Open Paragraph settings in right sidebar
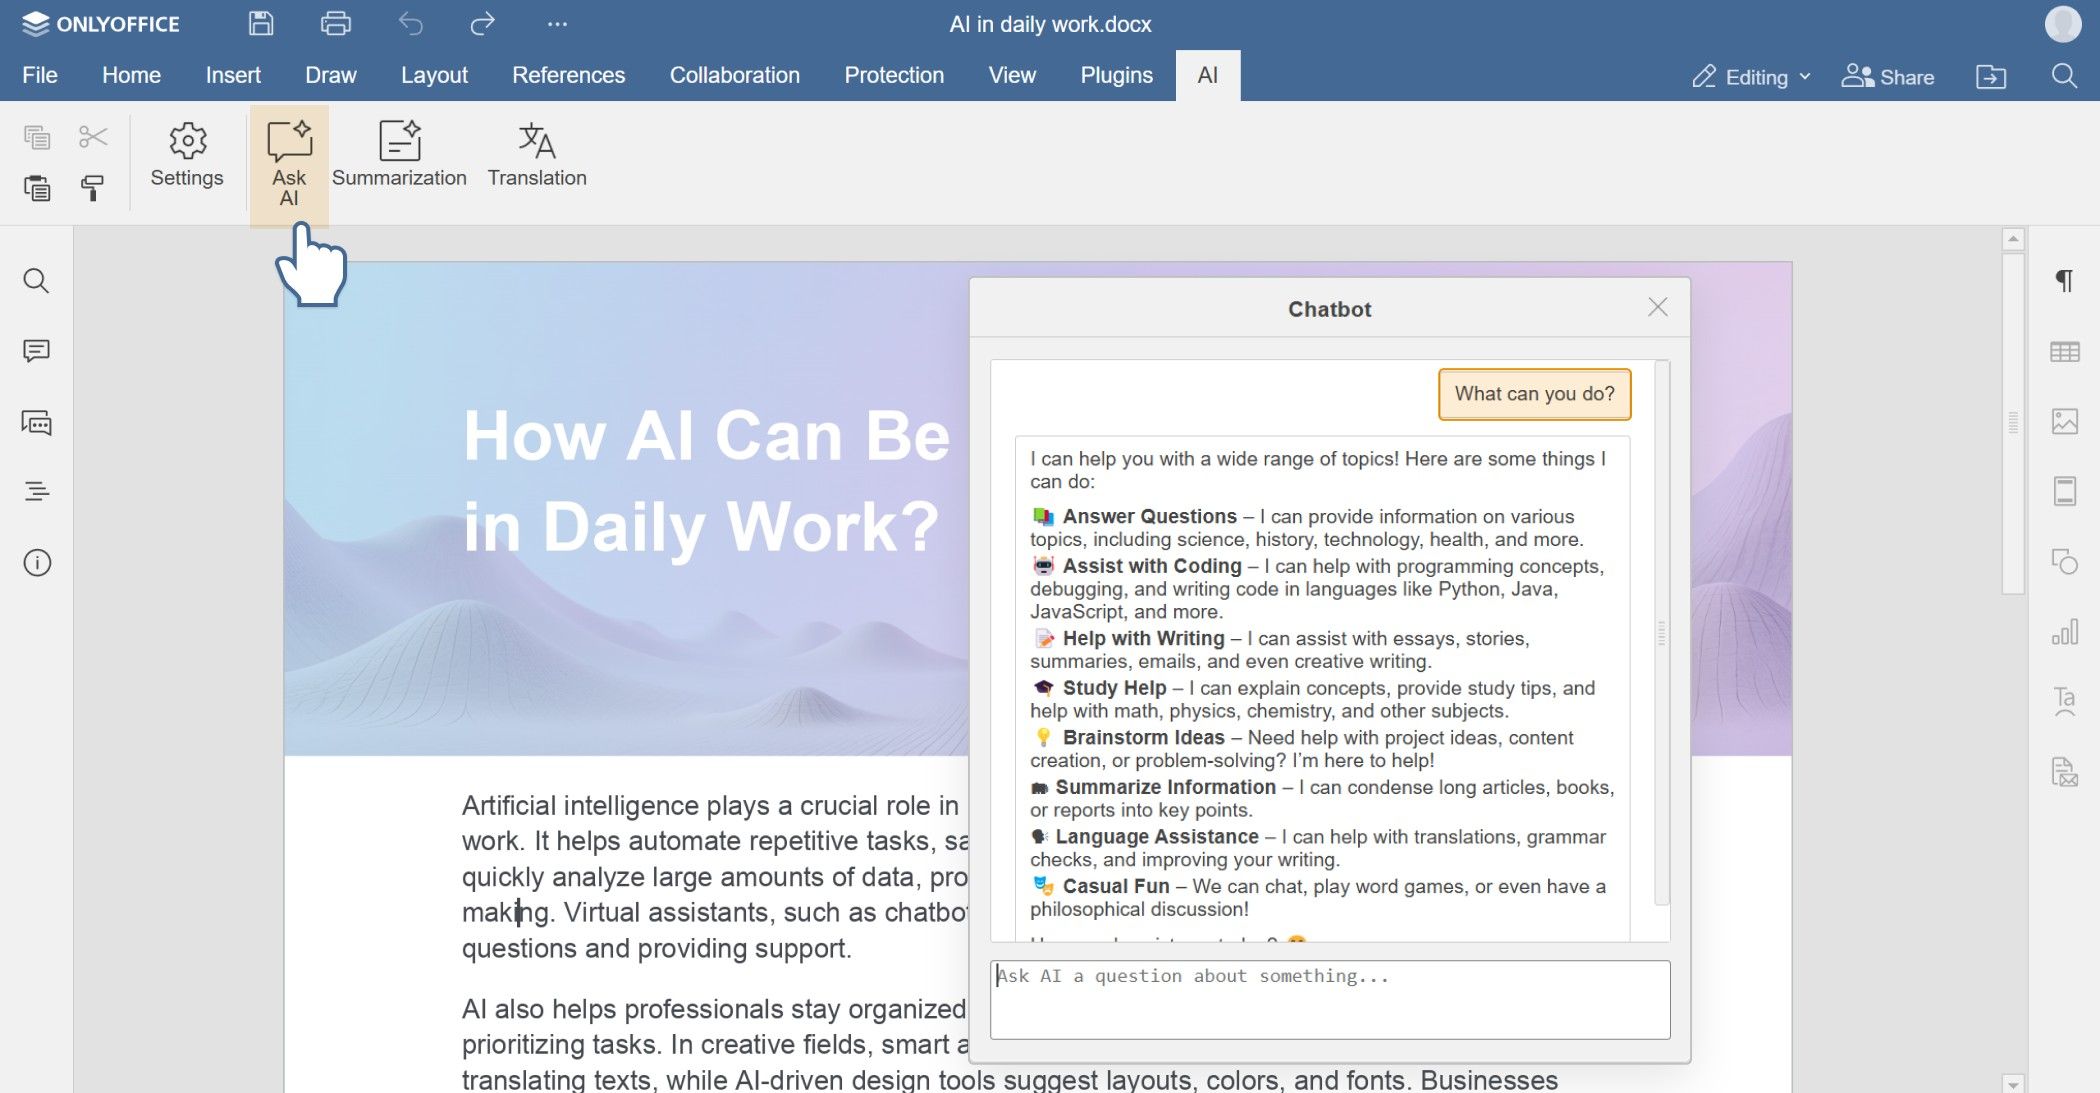Screen dimensions: 2100x1093 (2064, 281)
